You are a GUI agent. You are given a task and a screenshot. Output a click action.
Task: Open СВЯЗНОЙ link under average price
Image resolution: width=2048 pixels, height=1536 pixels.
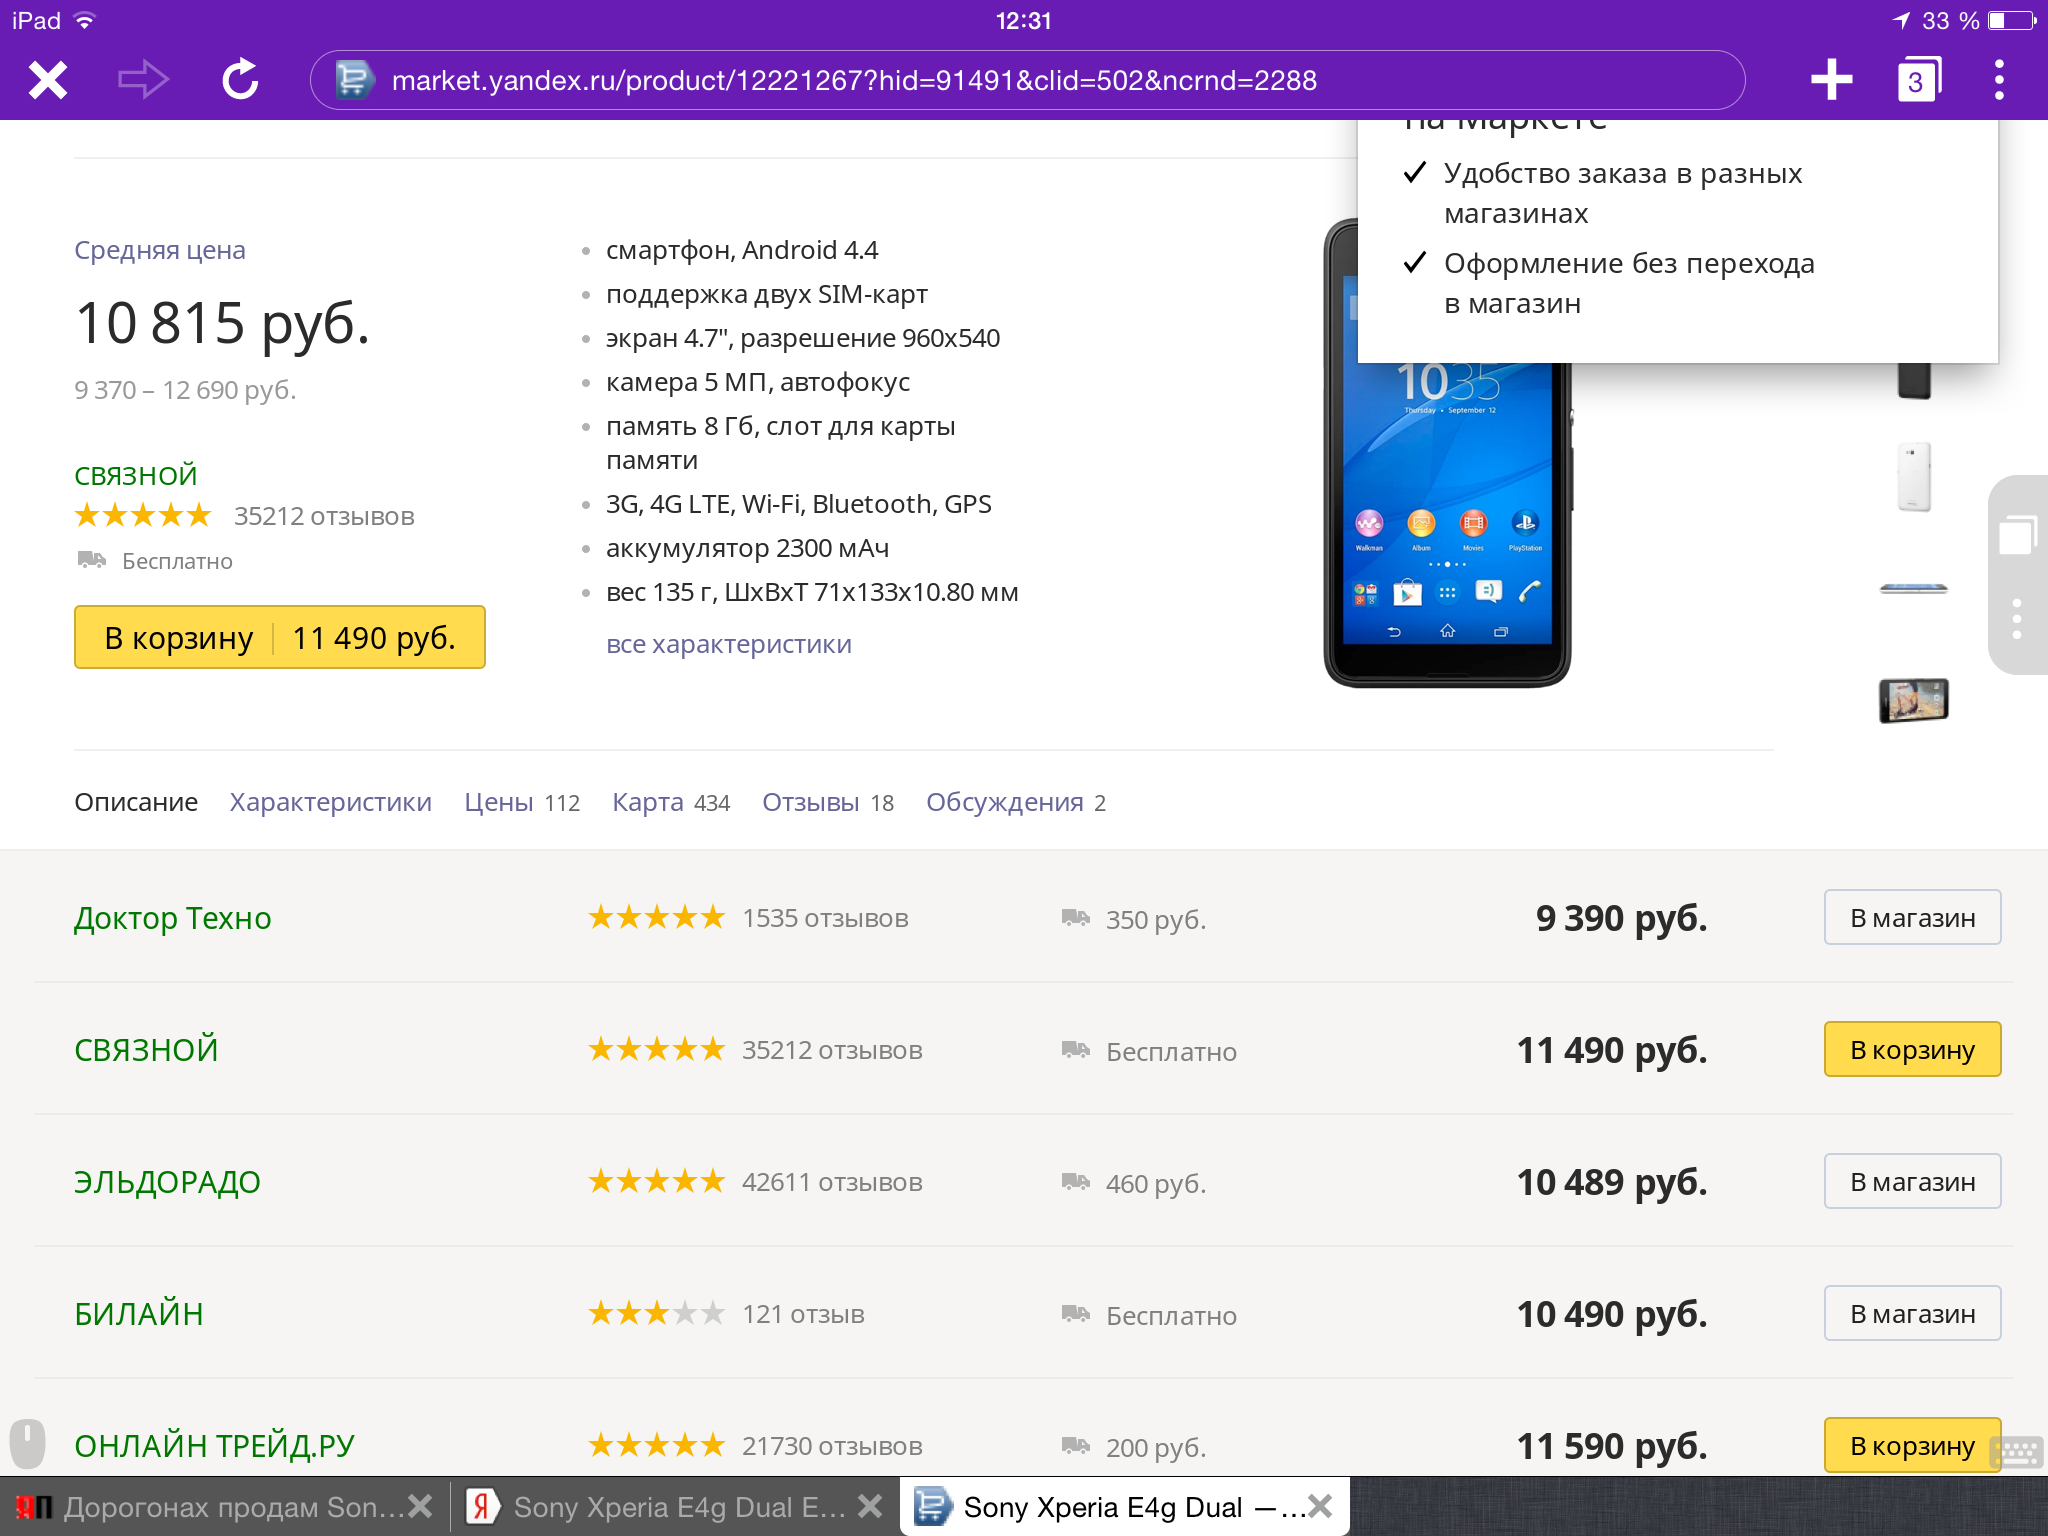[x=136, y=476]
